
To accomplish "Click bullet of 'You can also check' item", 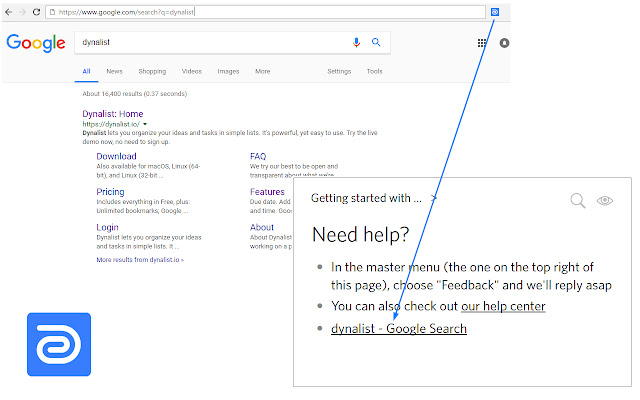I will click(320, 306).
